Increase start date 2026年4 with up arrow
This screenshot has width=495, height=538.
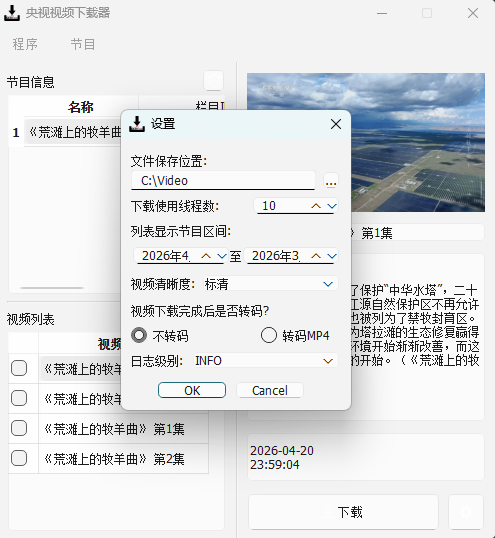pos(206,256)
